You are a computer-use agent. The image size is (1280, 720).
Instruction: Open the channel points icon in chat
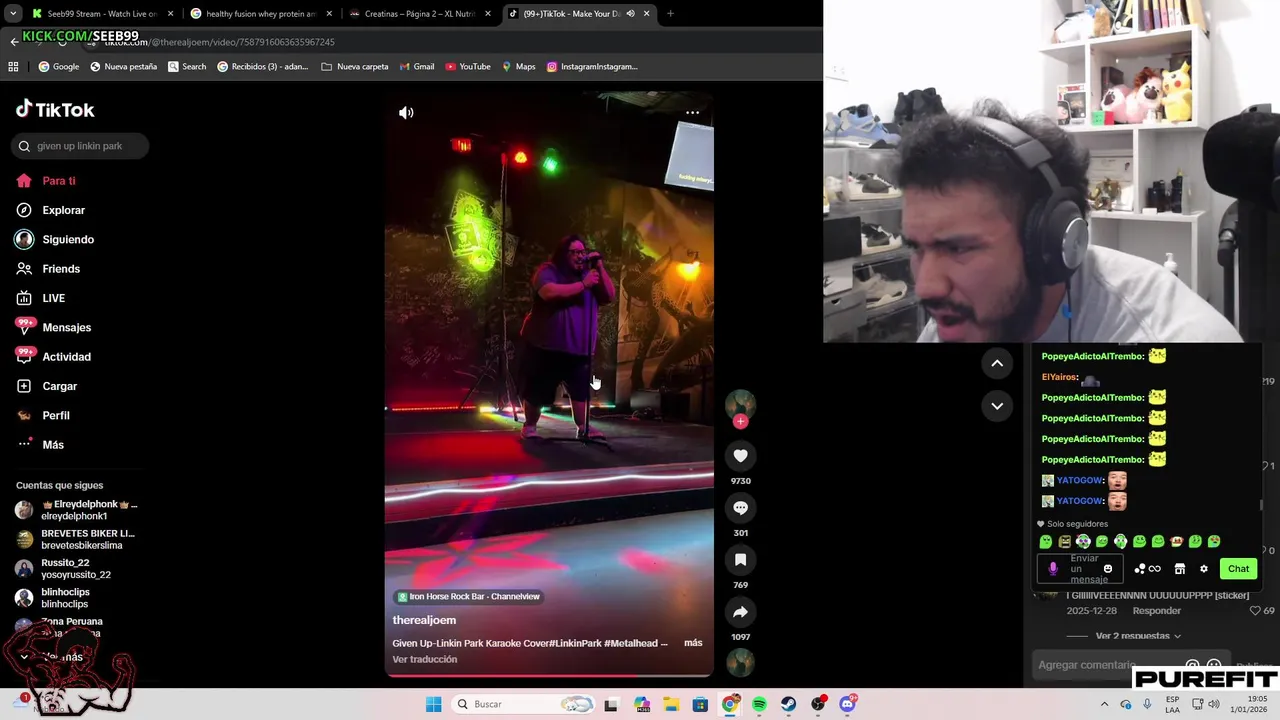pos(1147,569)
